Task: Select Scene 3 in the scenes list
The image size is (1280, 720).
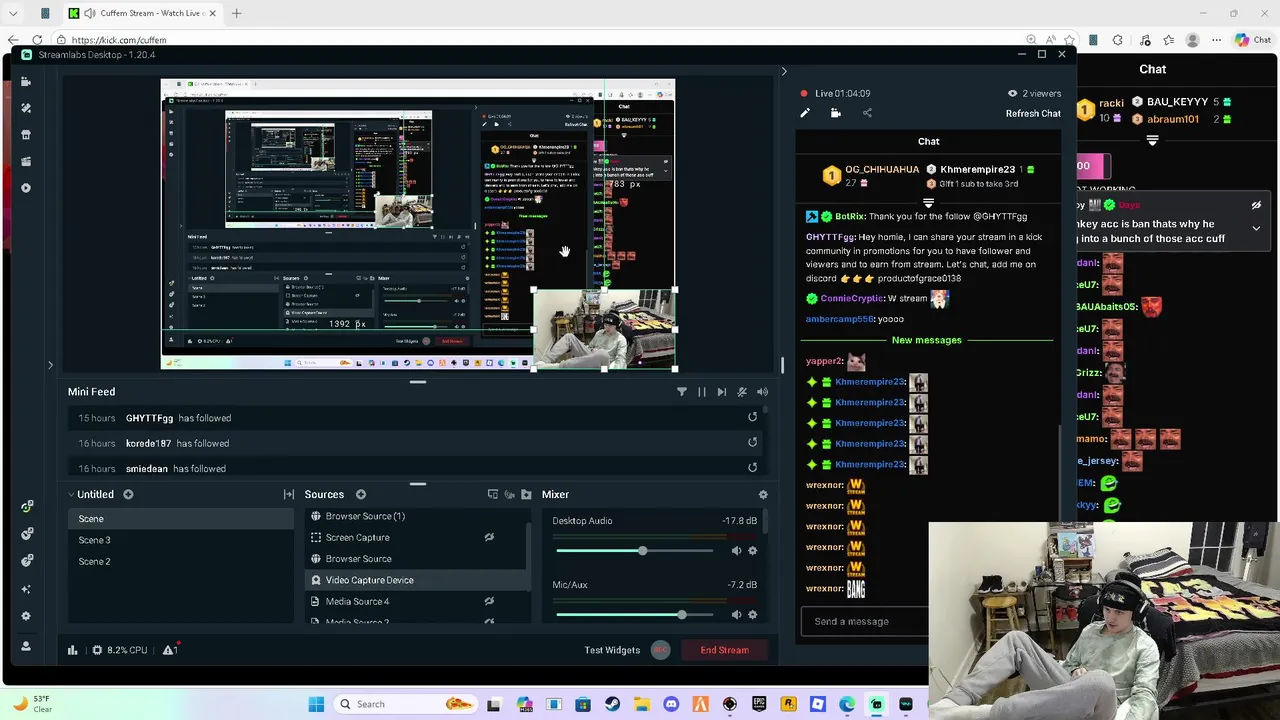Action: [x=180, y=540]
